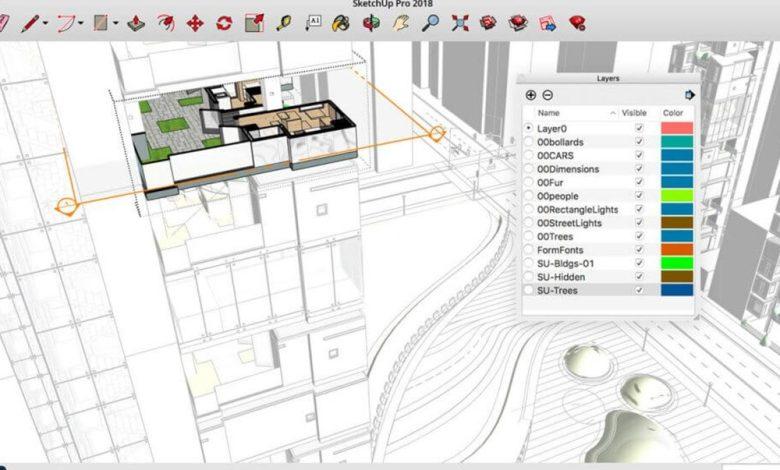Click the Zoom Extents tool
The width and height of the screenshot is (780, 470).
460,23
